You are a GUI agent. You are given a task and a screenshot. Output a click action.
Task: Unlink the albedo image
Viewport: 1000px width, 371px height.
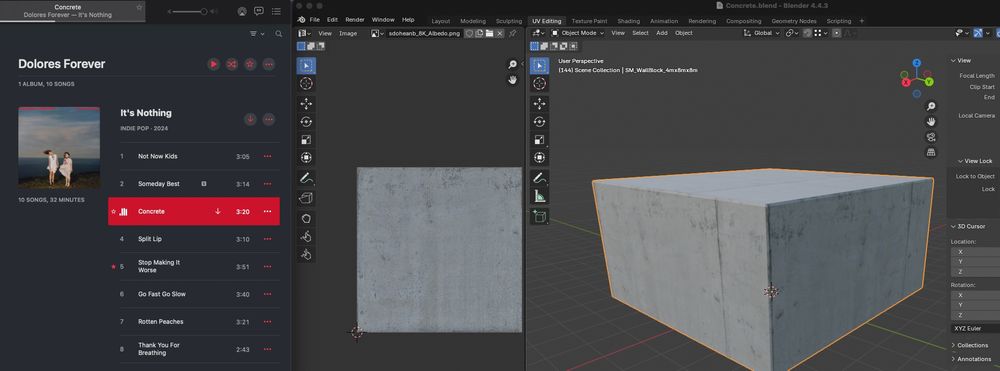point(499,33)
